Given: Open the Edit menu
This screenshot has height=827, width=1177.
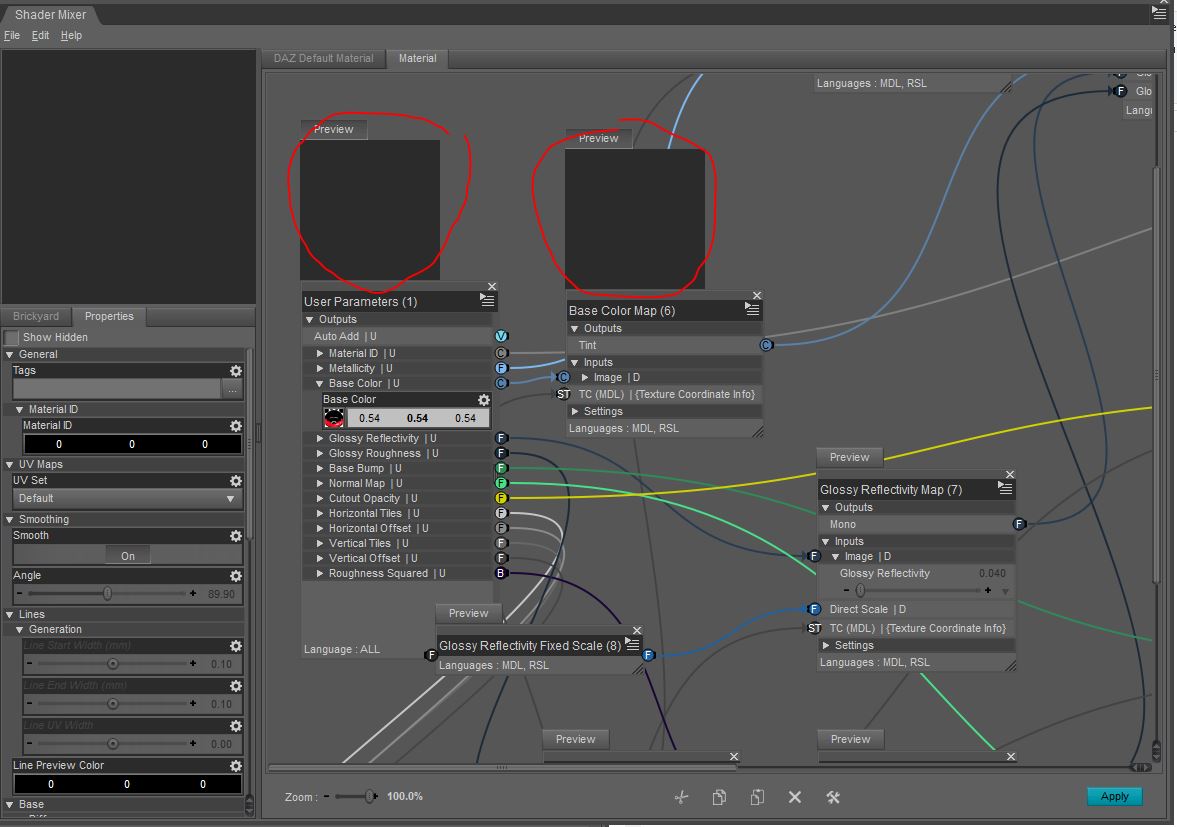Looking at the screenshot, I should click(41, 35).
